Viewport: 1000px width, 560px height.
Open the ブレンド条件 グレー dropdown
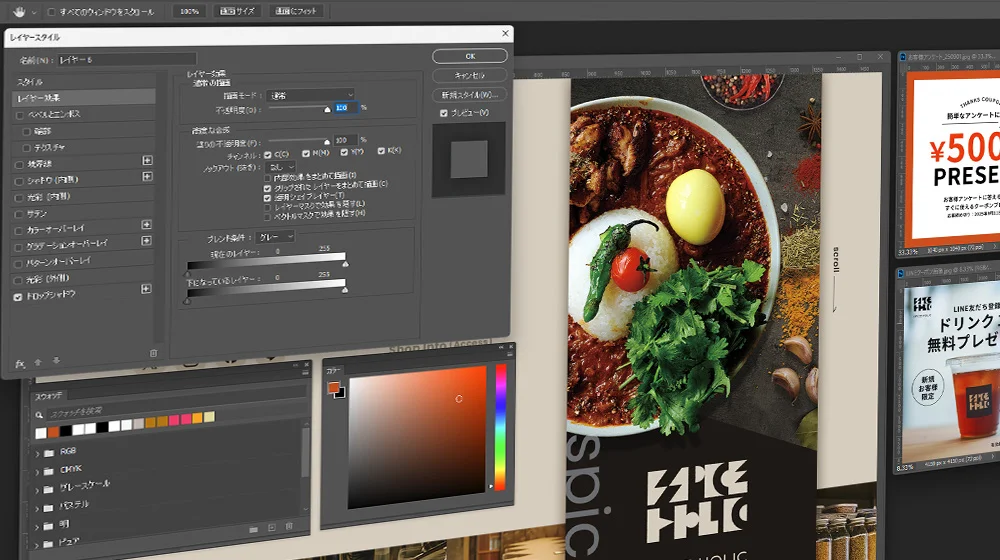[x=275, y=237]
